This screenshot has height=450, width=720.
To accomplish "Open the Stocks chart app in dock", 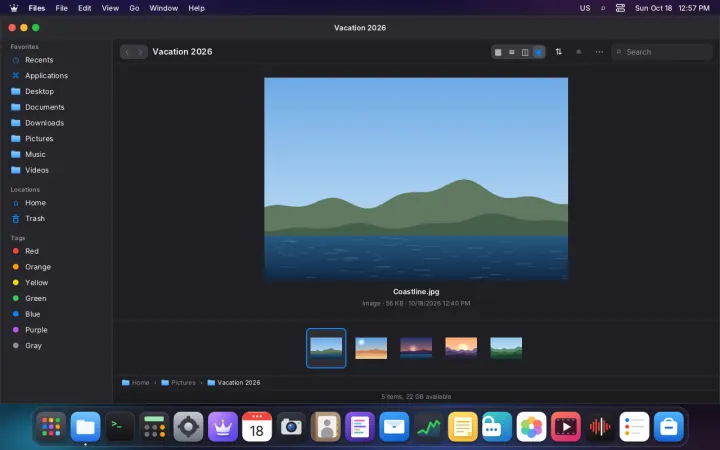I will tap(428, 427).
